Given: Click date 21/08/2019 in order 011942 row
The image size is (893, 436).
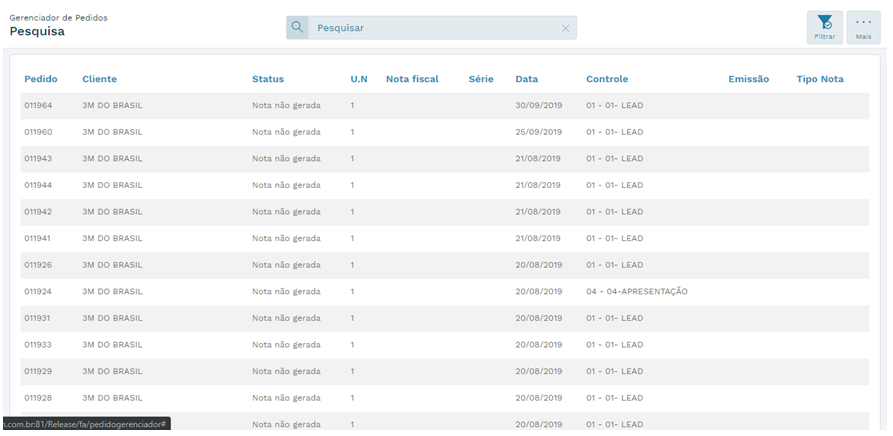Looking at the screenshot, I should click(538, 212).
